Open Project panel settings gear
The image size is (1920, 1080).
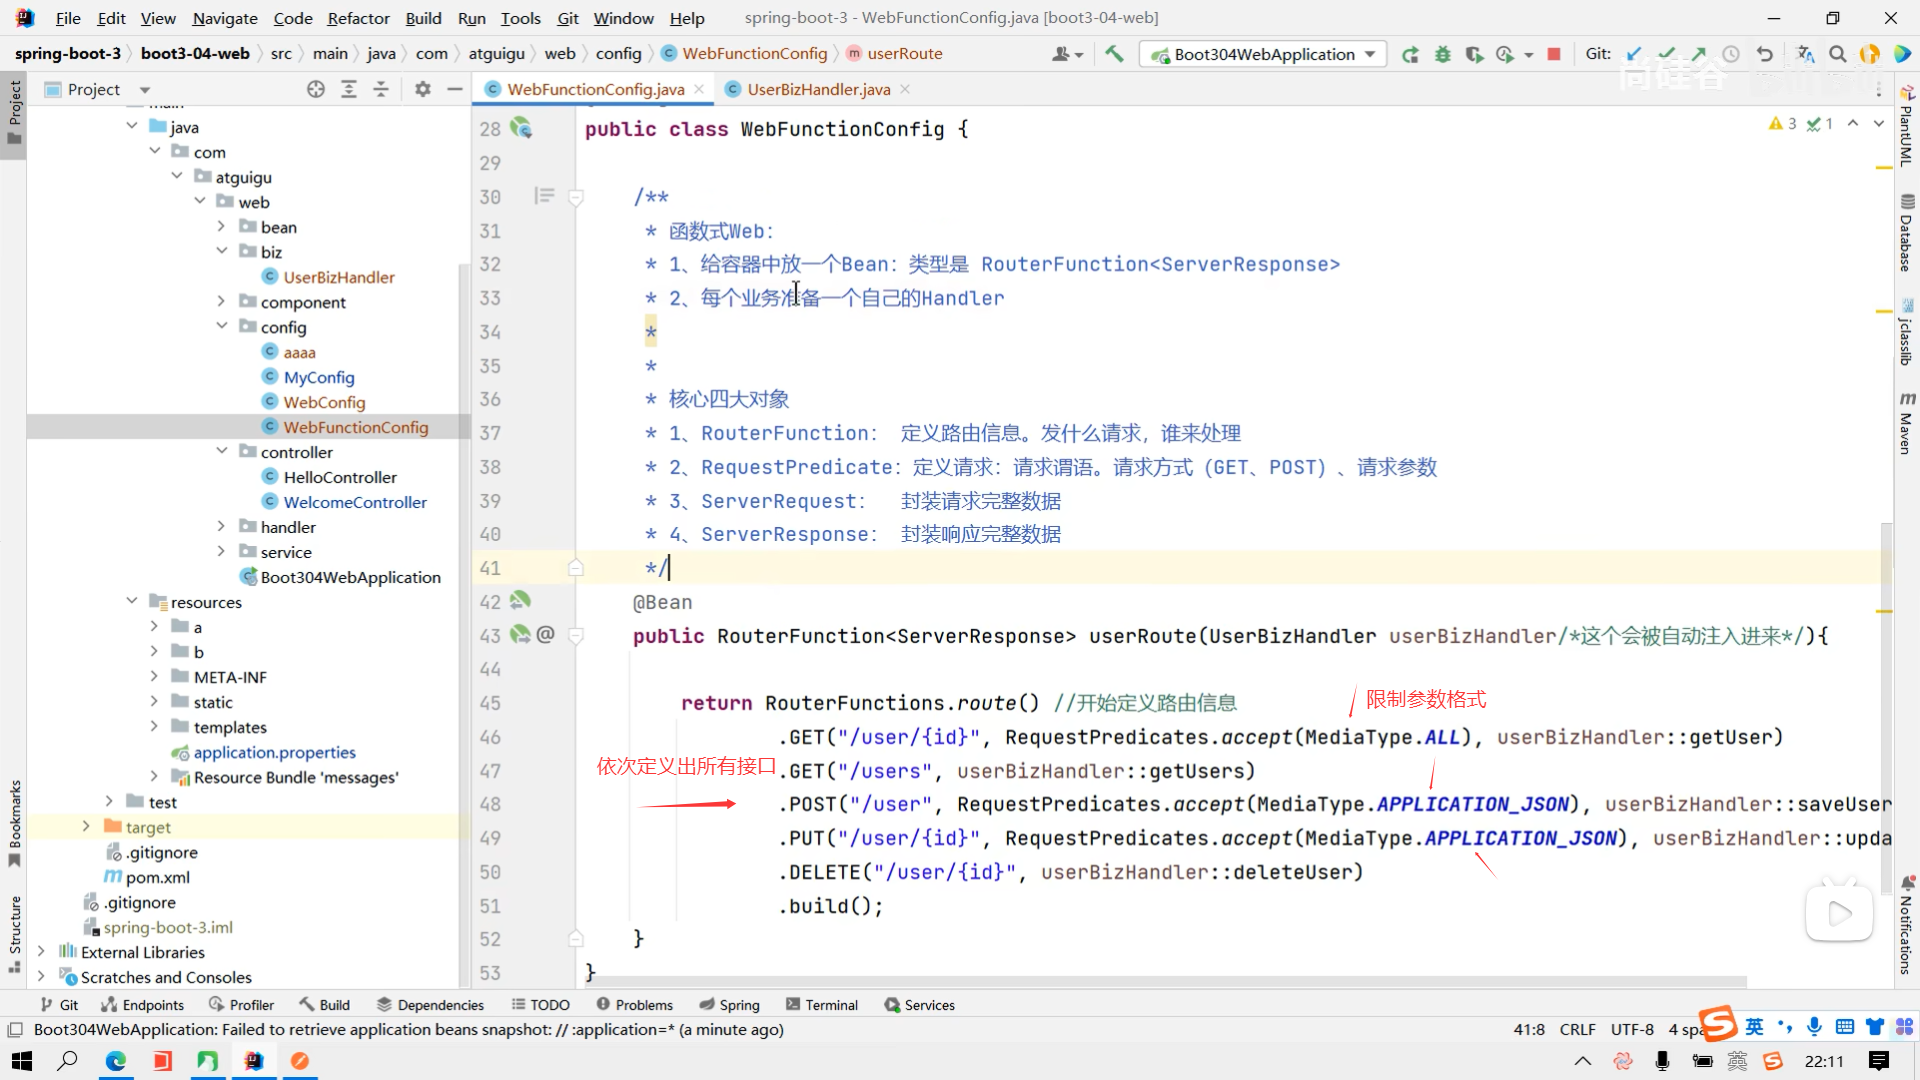point(423,89)
